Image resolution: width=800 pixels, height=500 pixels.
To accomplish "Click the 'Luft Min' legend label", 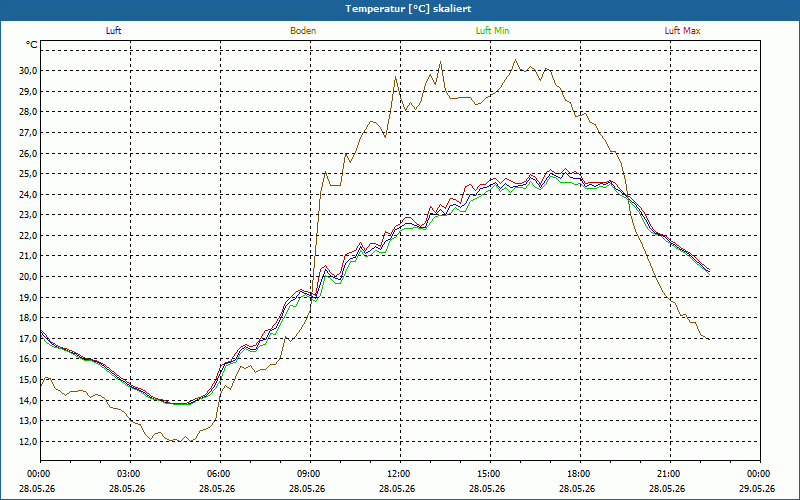I will (492, 31).
